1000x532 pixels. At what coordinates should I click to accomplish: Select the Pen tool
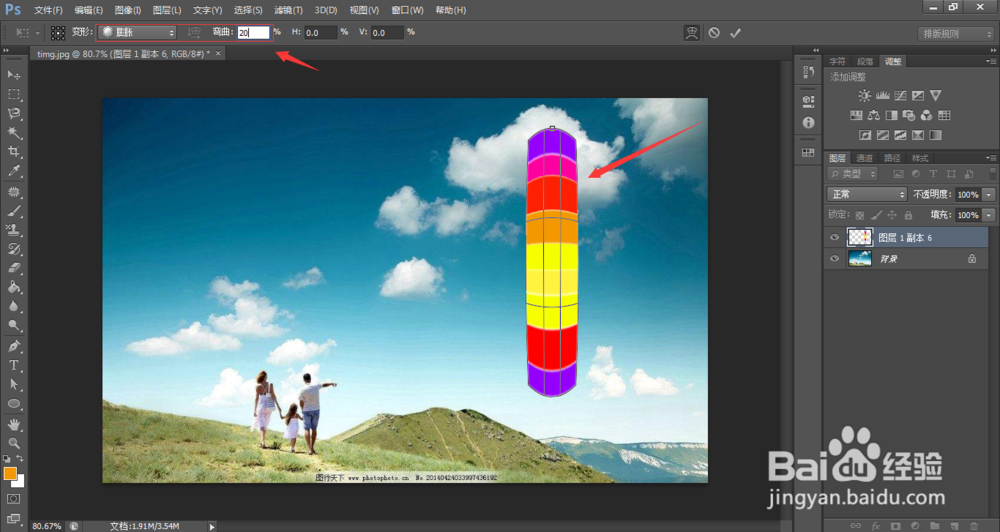[13, 346]
